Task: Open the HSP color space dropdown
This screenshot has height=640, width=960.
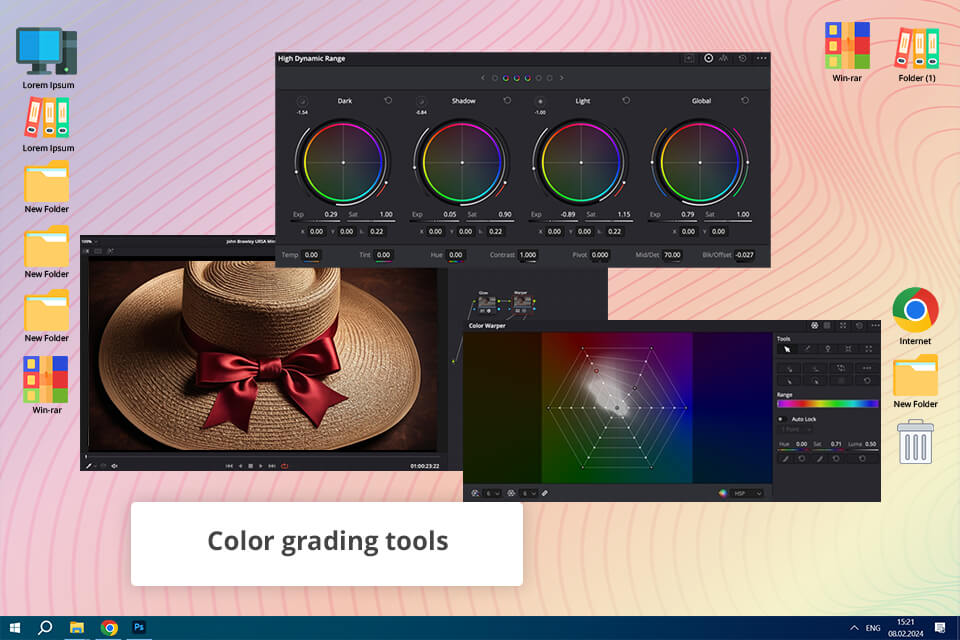Action: pyautogui.click(x=748, y=493)
